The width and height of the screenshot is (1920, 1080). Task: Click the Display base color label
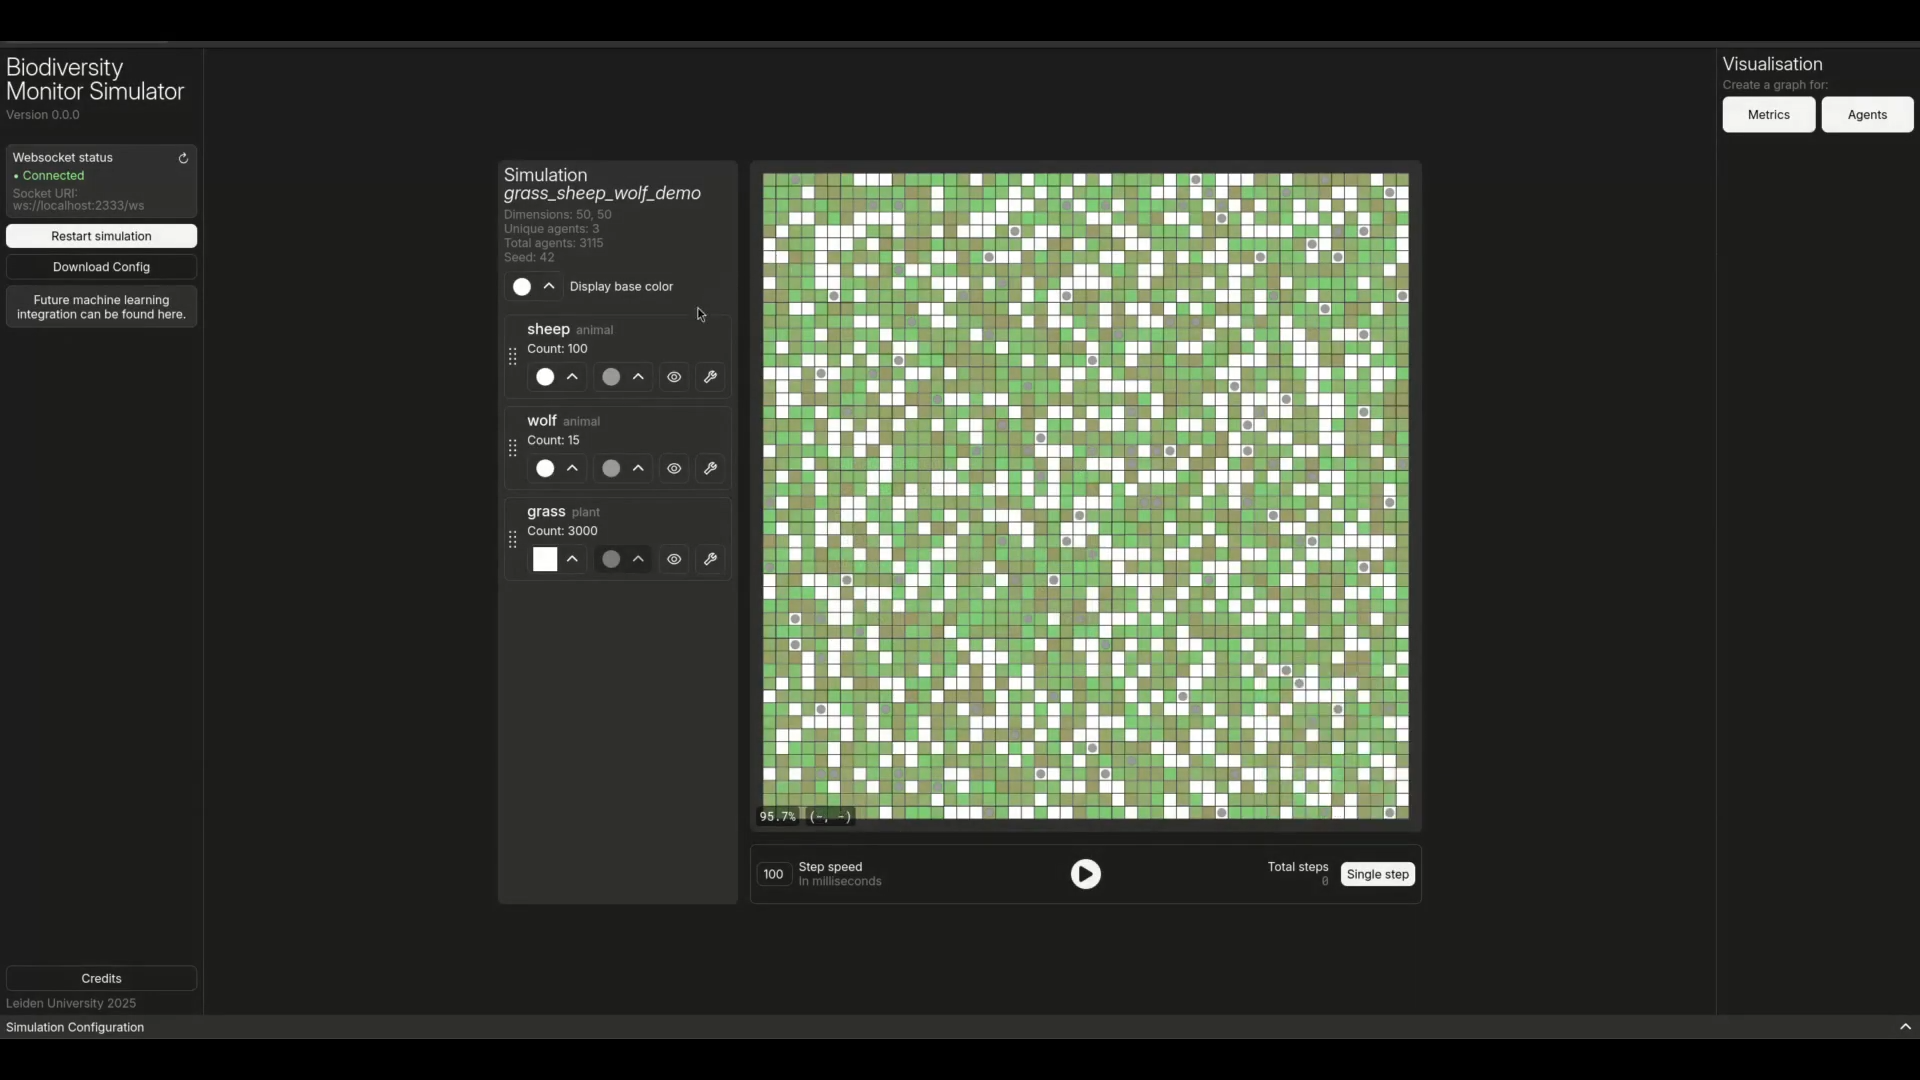(621, 287)
